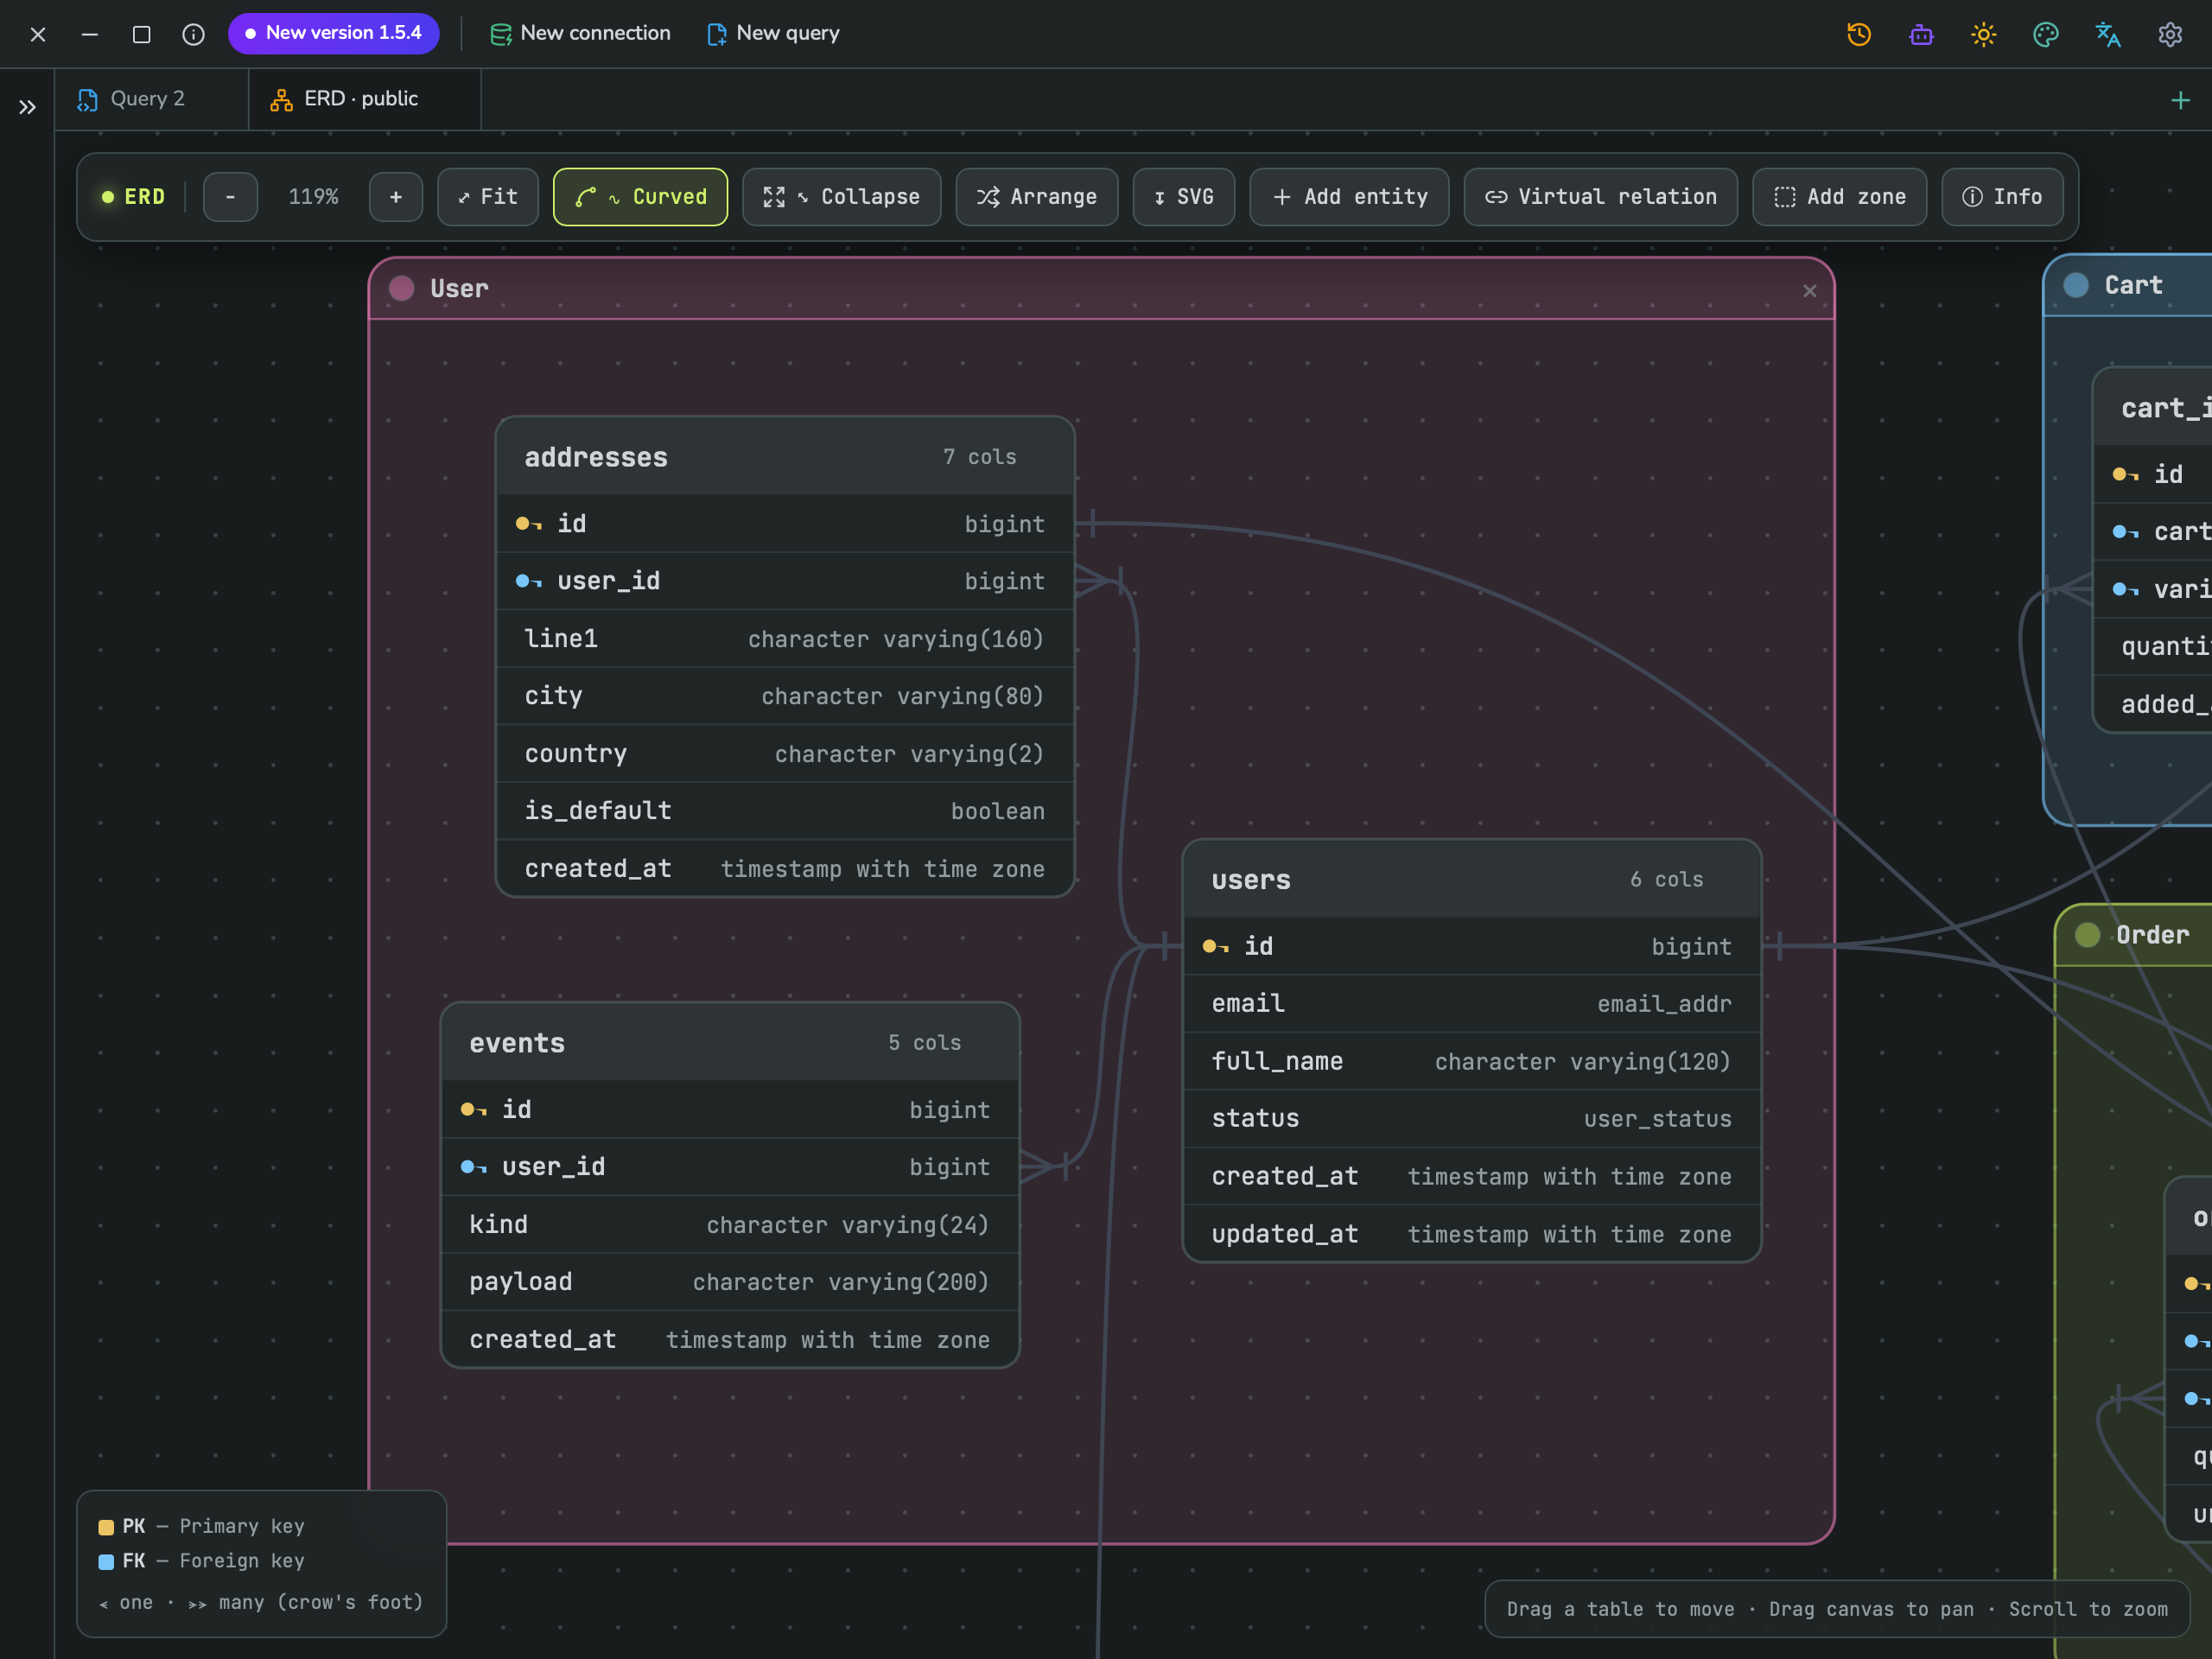Click the "5 cols" label on events

pyautogui.click(x=924, y=1043)
